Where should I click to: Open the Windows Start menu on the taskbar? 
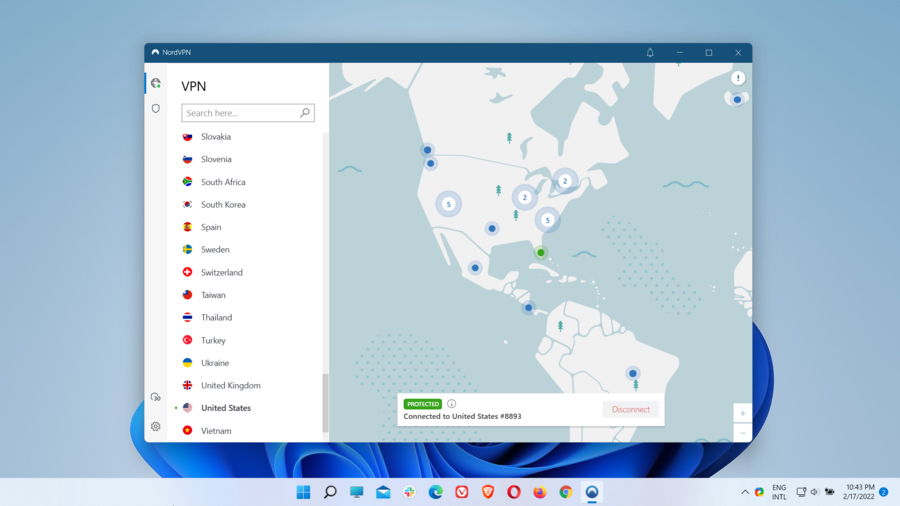pyautogui.click(x=303, y=492)
